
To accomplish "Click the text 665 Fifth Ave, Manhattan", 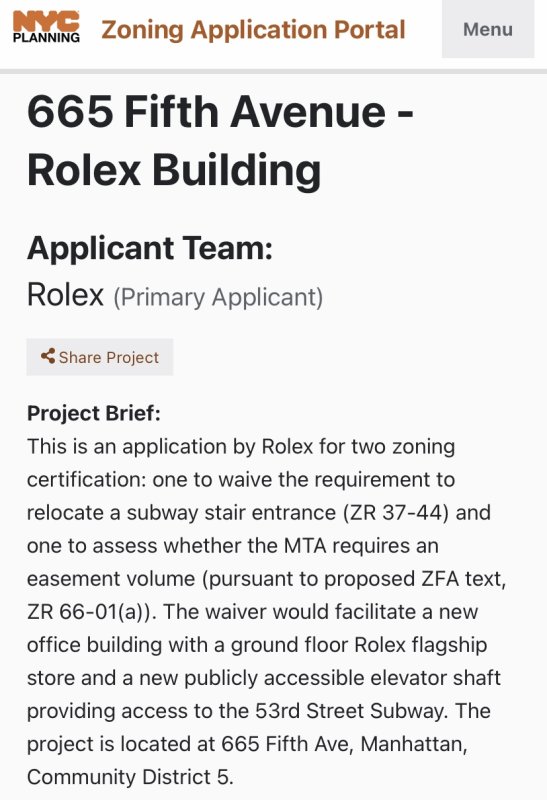I will [344, 744].
